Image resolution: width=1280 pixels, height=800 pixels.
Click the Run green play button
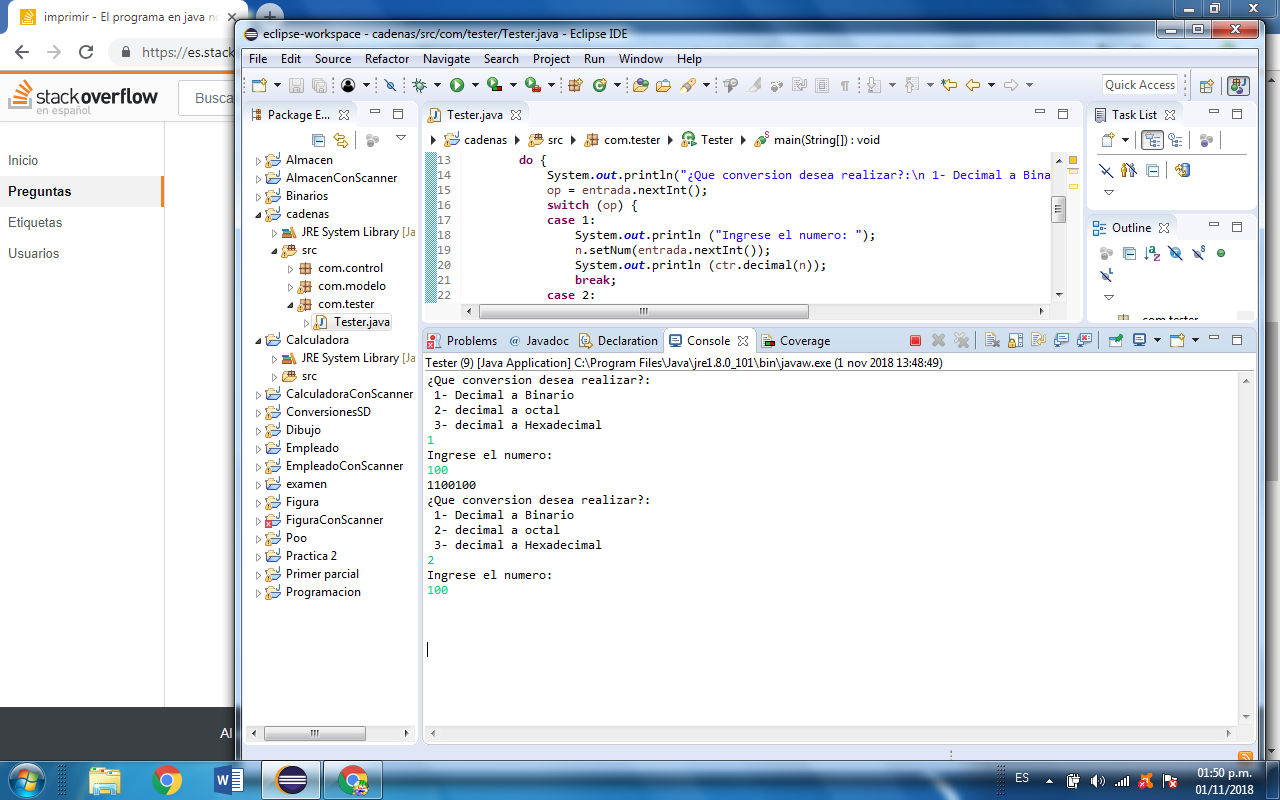point(456,85)
